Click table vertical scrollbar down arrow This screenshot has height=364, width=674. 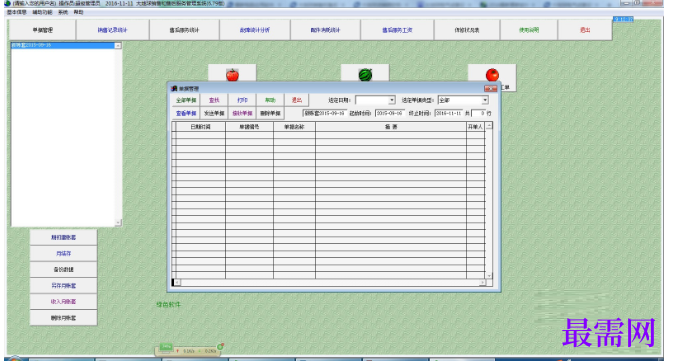point(489,275)
